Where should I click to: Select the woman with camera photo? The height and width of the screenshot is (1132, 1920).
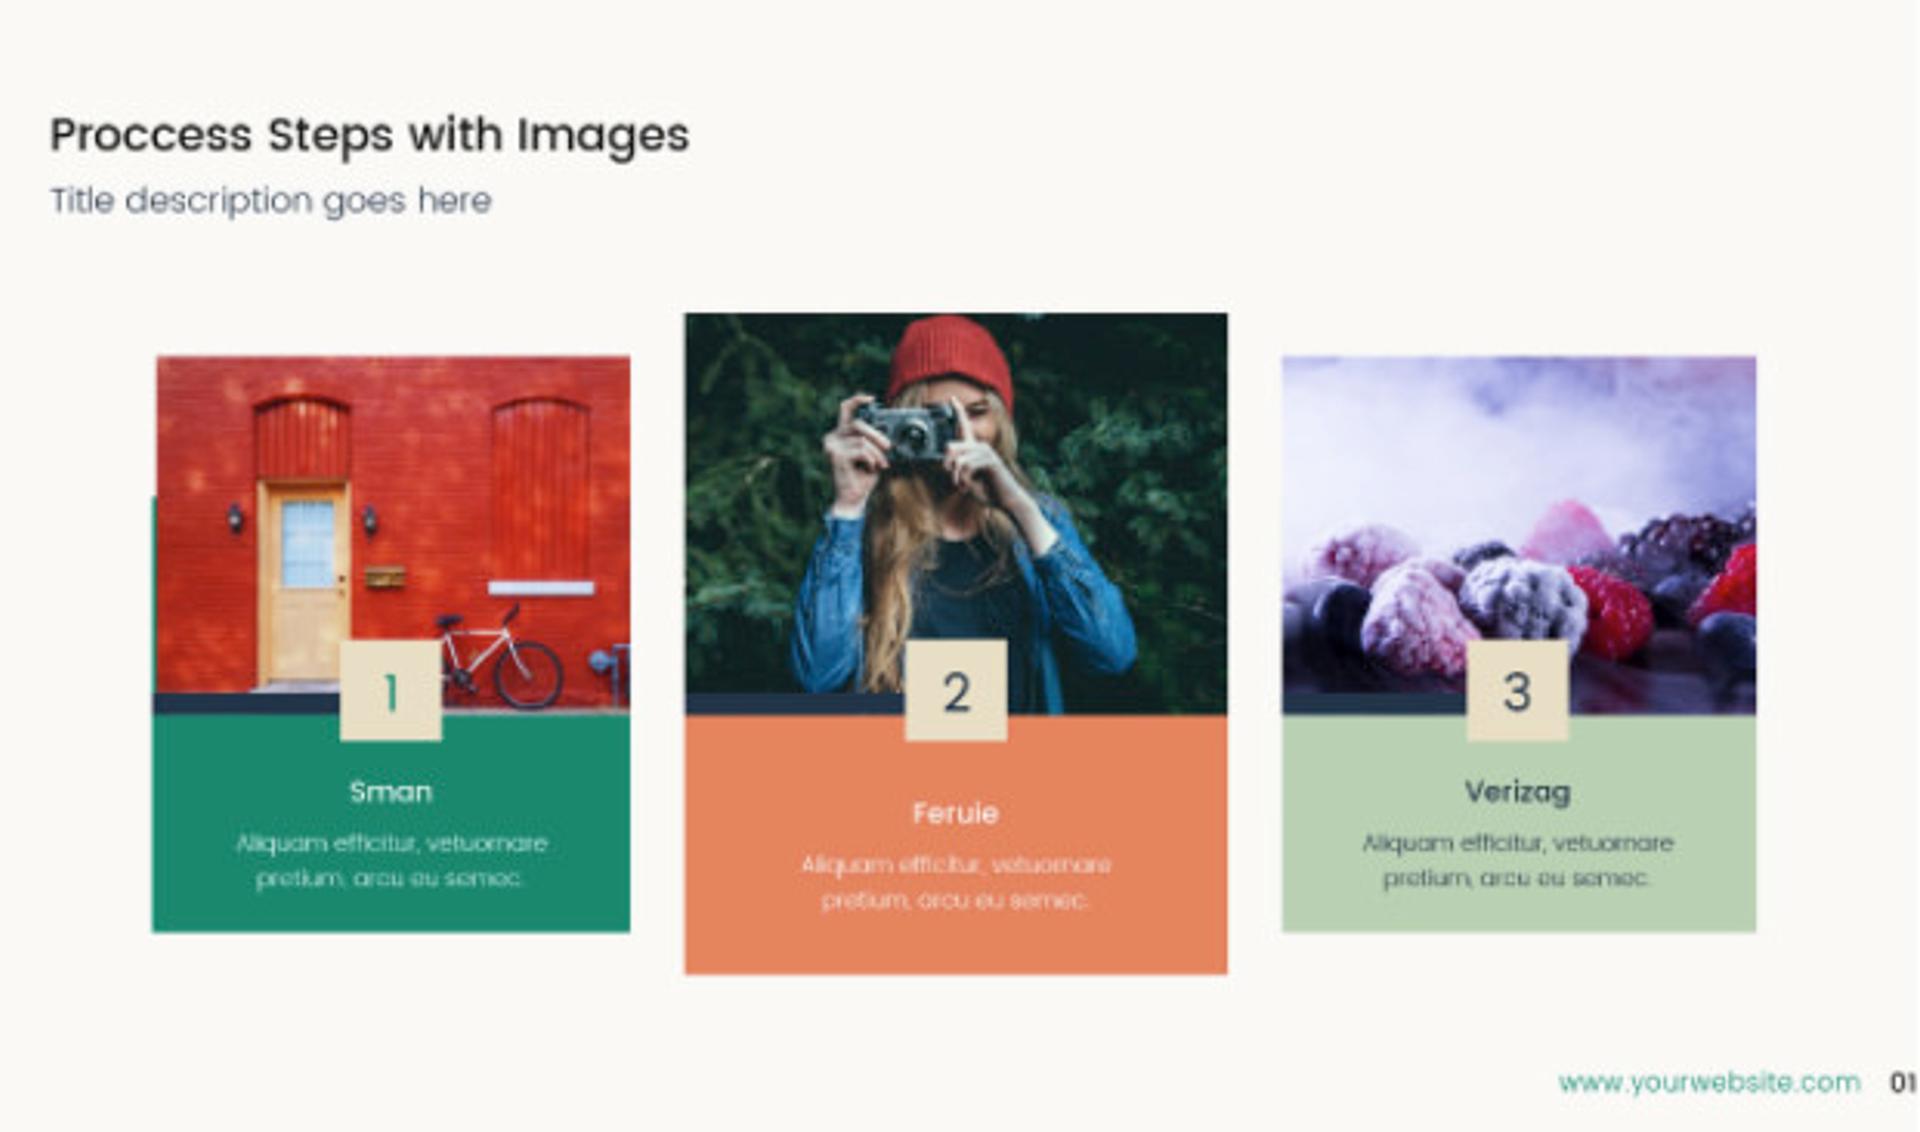[955, 500]
